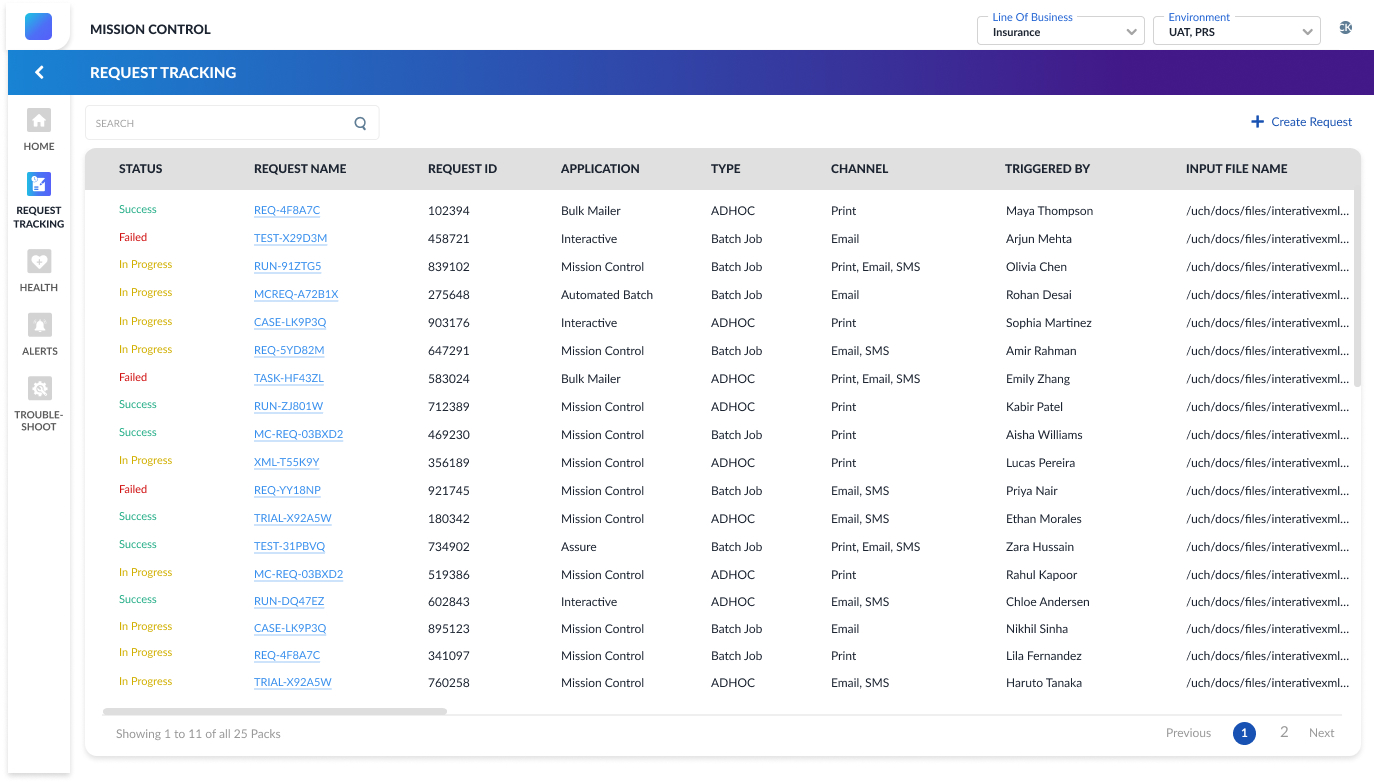Open the Troubleshoot gear icon

(x=39, y=389)
